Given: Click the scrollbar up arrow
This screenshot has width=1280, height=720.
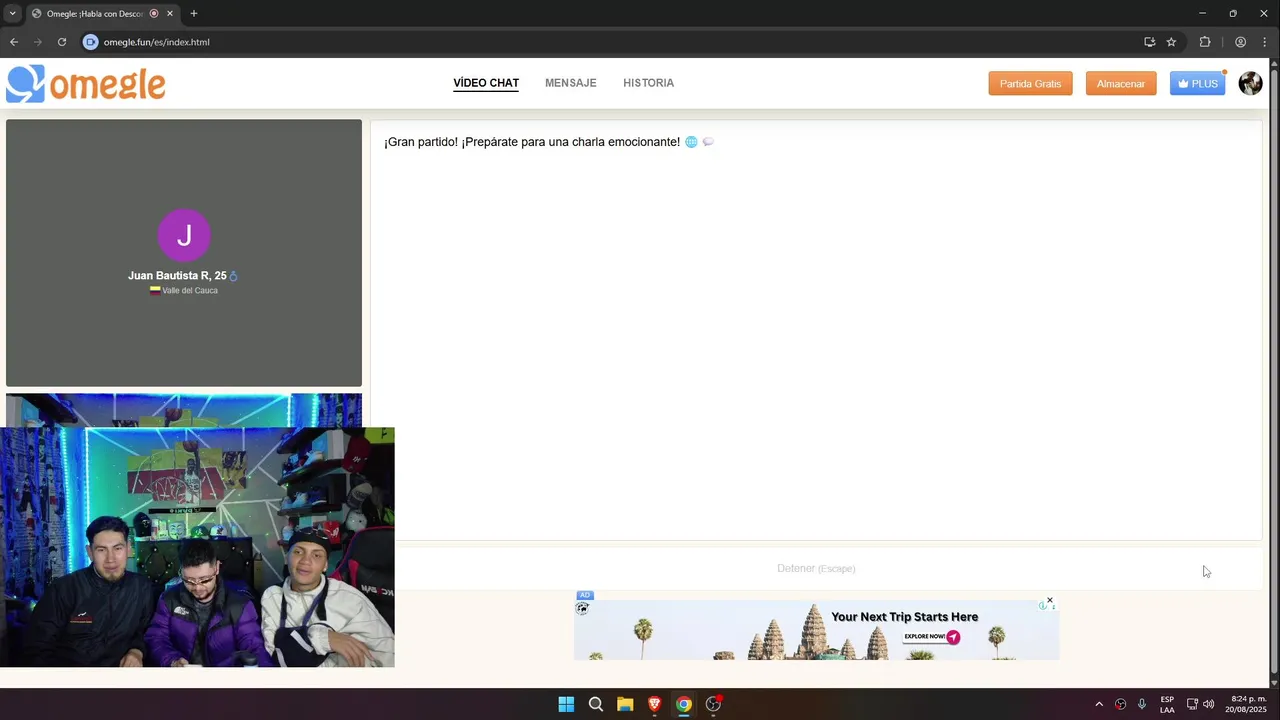Looking at the screenshot, I should [1274, 63].
